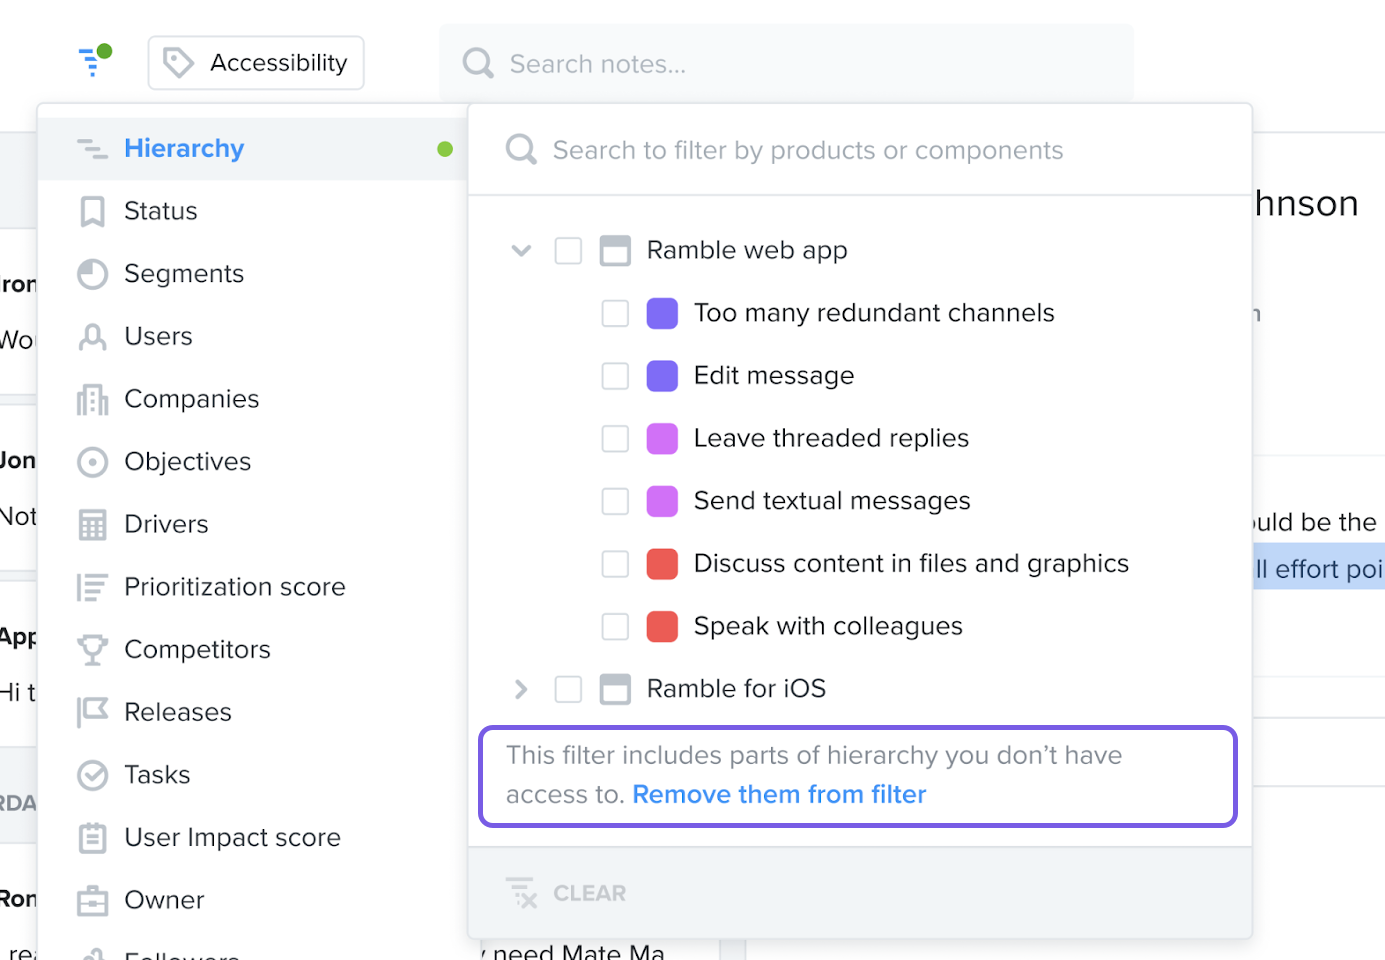This screenshot has height=960, width=1385.
Task: Click the Ramble for iOS label
Action: (736, 689)
